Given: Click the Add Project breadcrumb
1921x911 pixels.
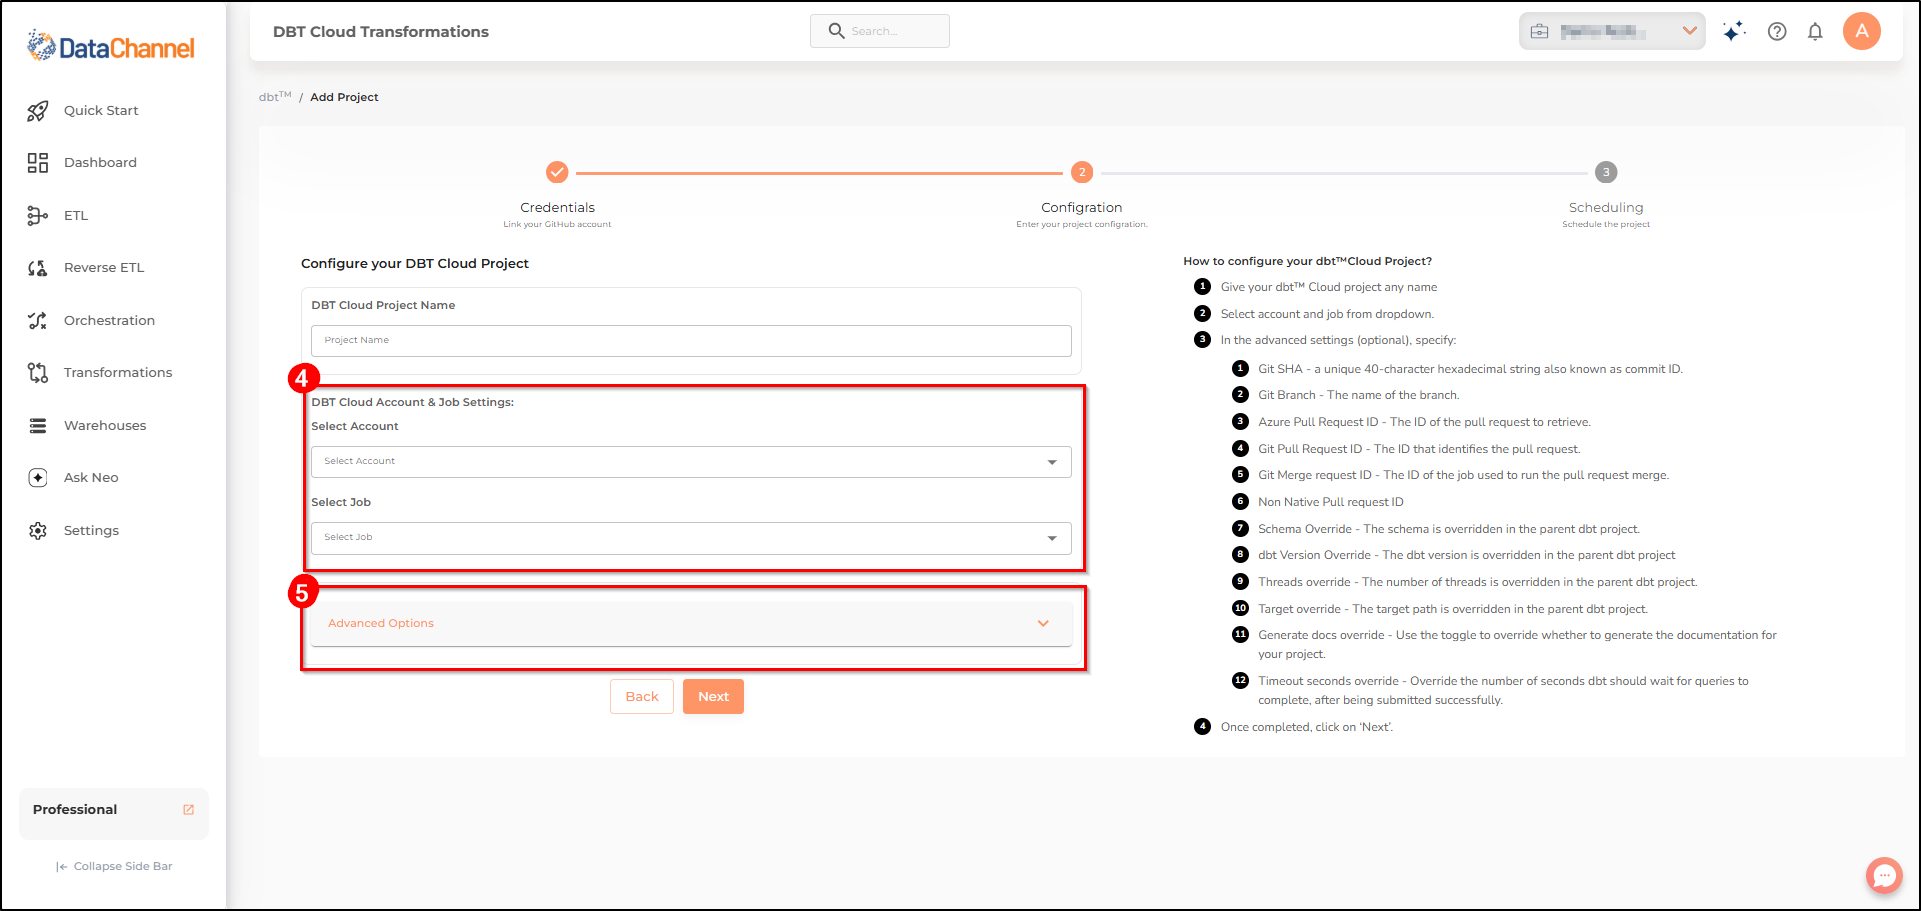Looking at the screenshot, I should [344, 97].
